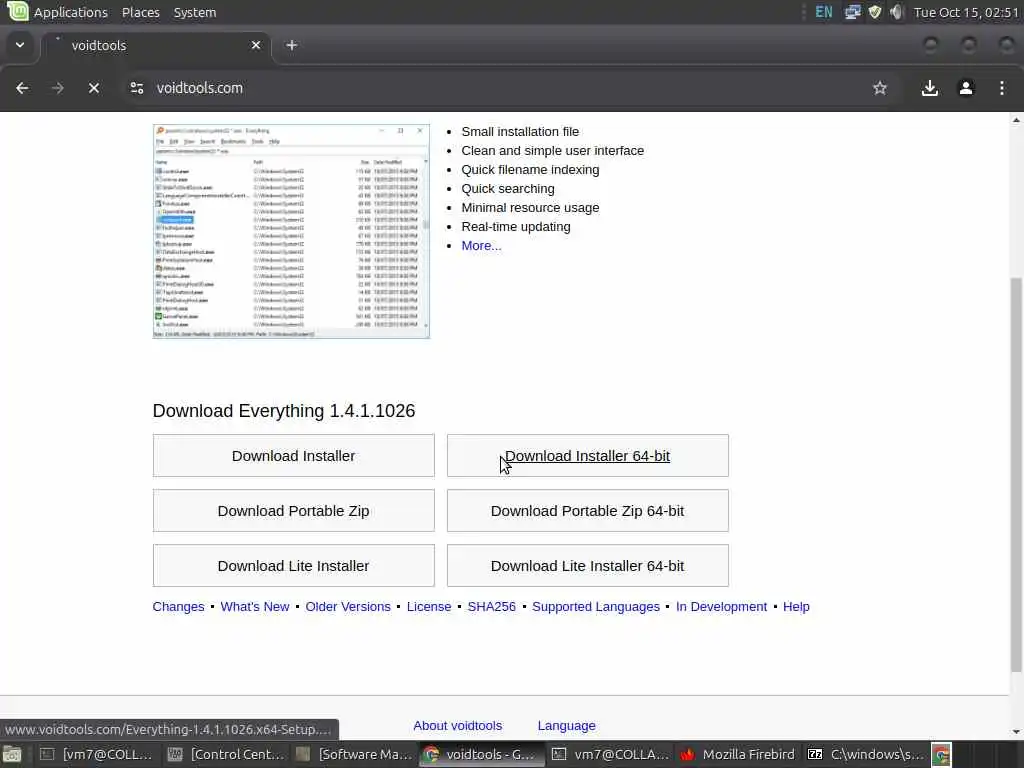Image resolution: width=1024 pixels, height=768 pixels.
Task: Select the 'Quick searching' bullet text
Action: click(x=508, y=189)
